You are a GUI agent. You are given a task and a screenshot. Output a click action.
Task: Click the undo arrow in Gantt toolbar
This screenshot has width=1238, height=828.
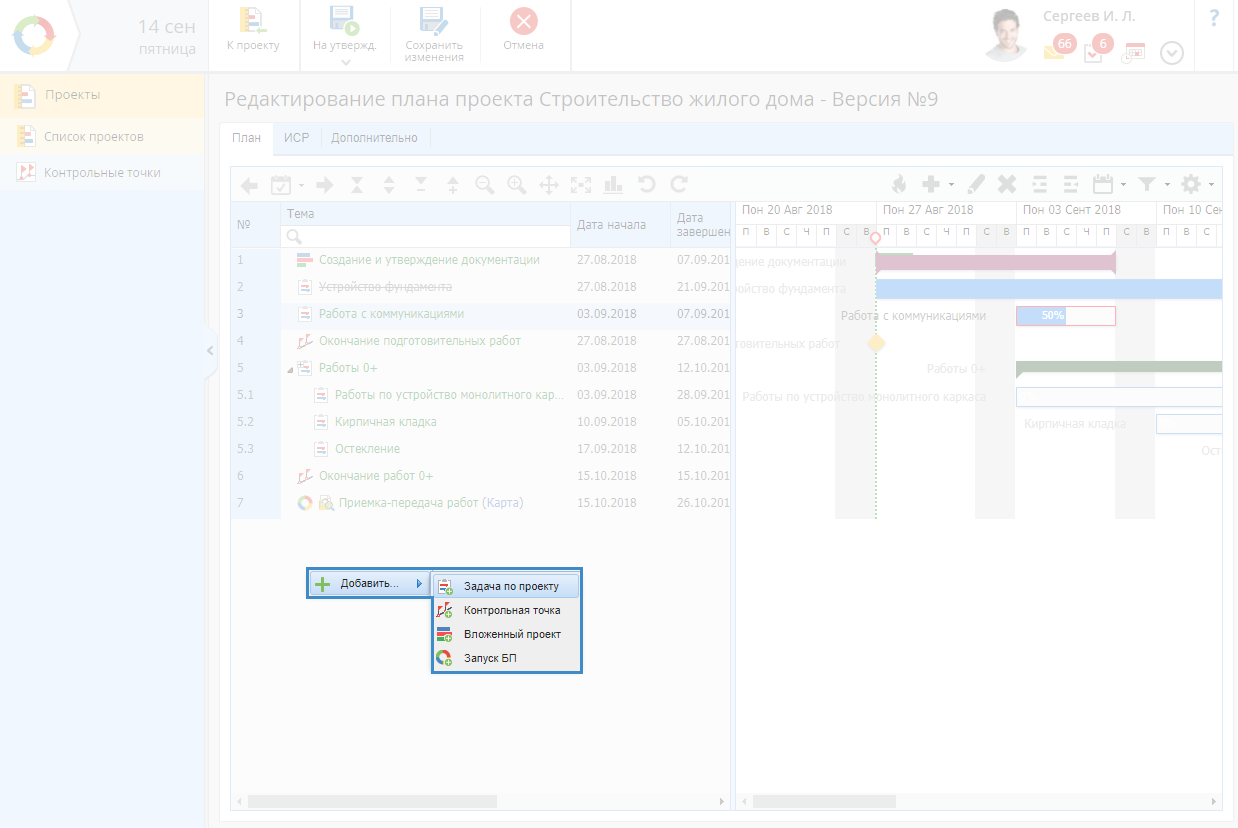[646, 185]
